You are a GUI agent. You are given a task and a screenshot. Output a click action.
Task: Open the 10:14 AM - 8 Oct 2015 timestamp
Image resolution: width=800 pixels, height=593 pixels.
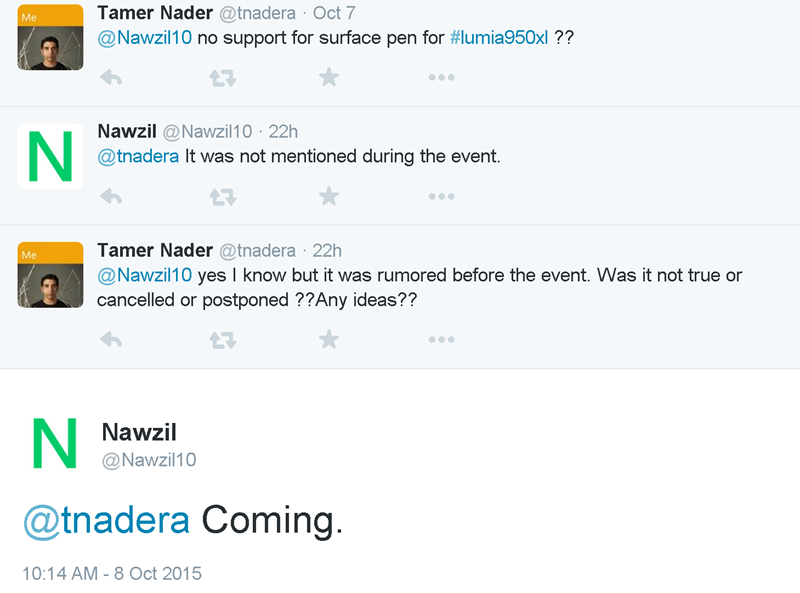112,574
